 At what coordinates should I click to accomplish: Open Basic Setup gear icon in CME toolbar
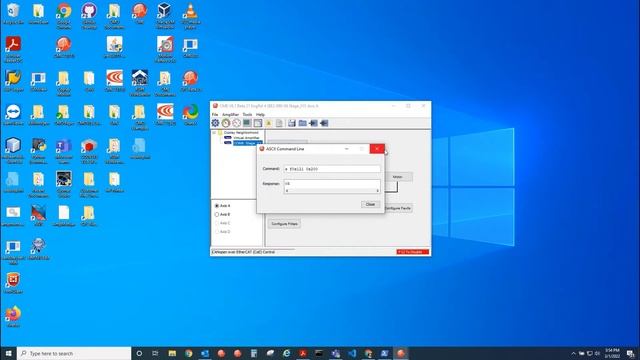click(215, 123)
